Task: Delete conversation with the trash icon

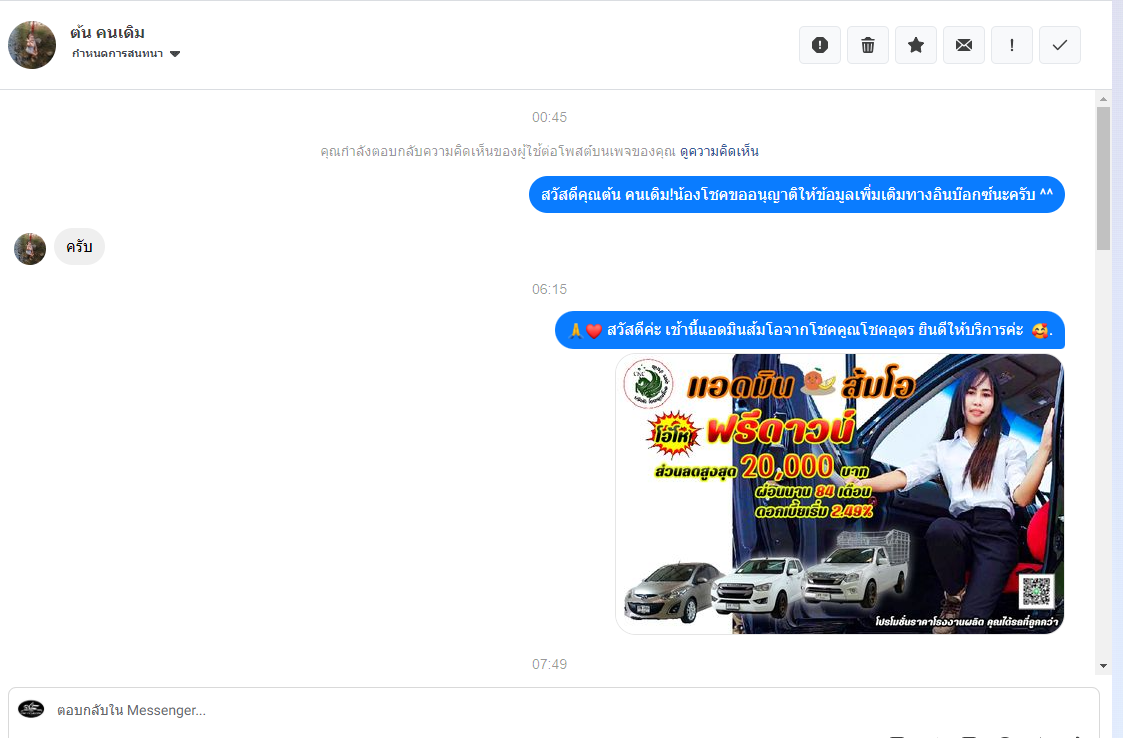Action: pos(867,45)
